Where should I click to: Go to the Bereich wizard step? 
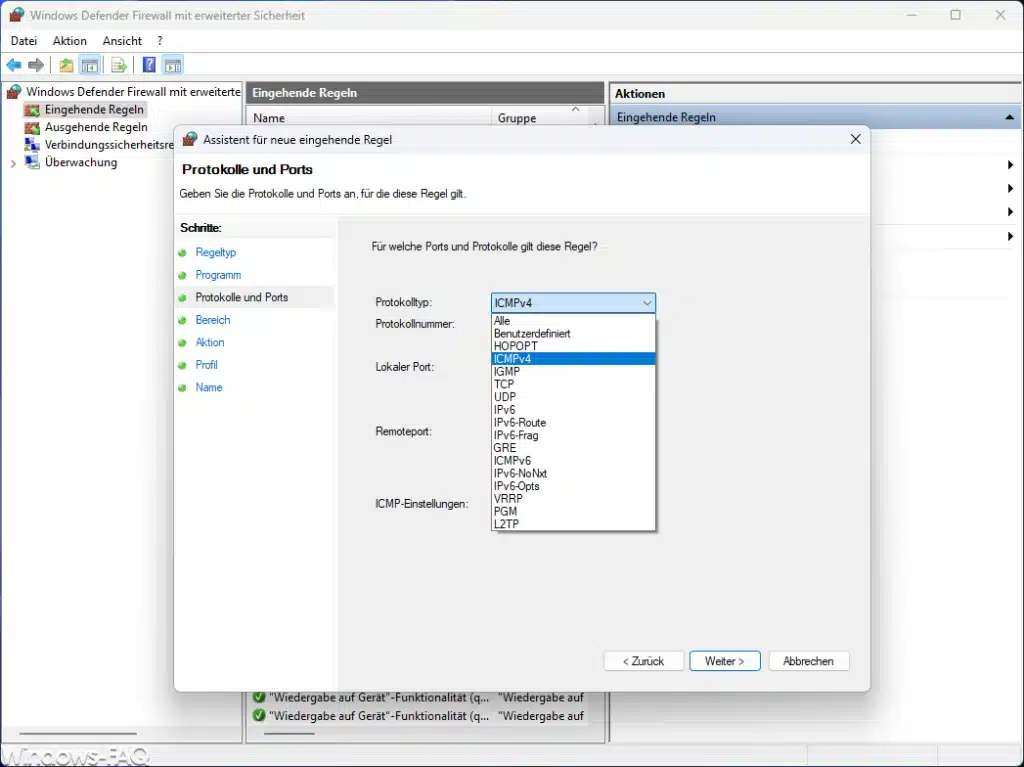(x=213, y=319)
